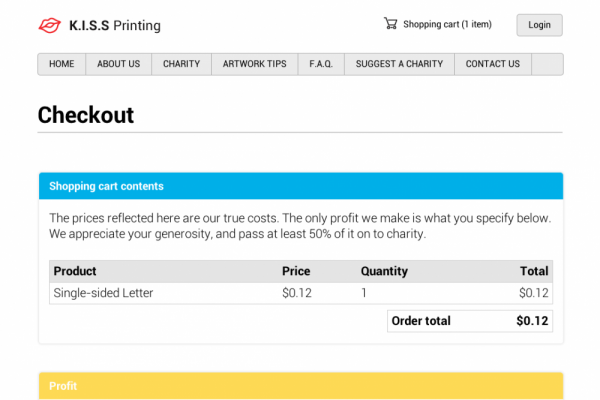Select the Charity menu item

(181, 64)
